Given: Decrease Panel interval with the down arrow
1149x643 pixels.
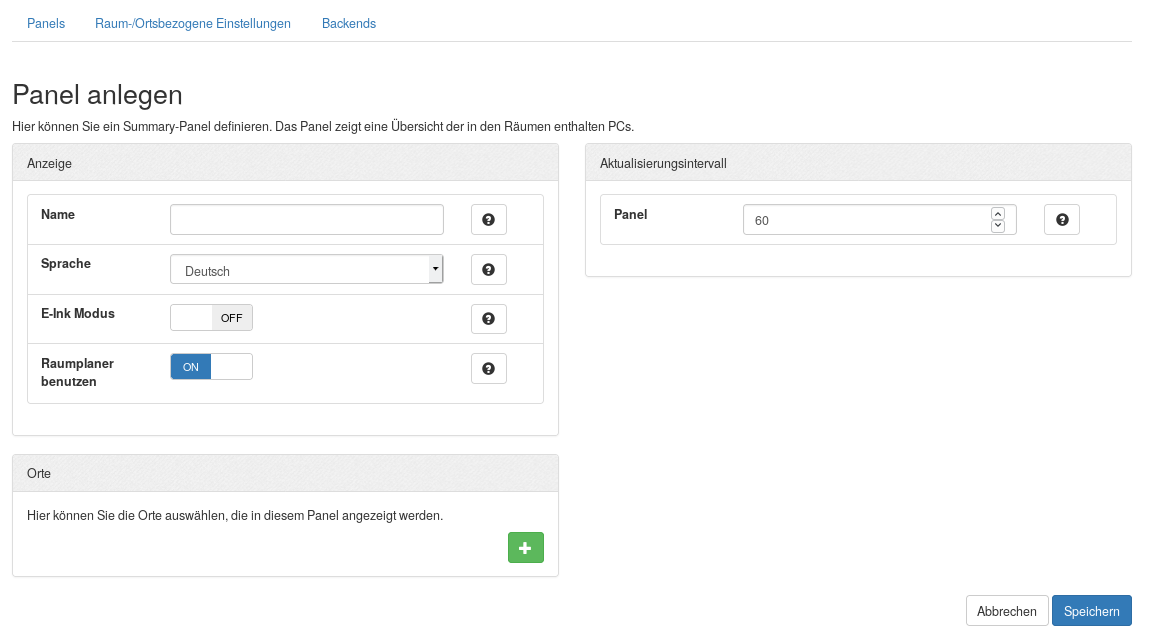Looking at the screenshot, I should [997, 226].
